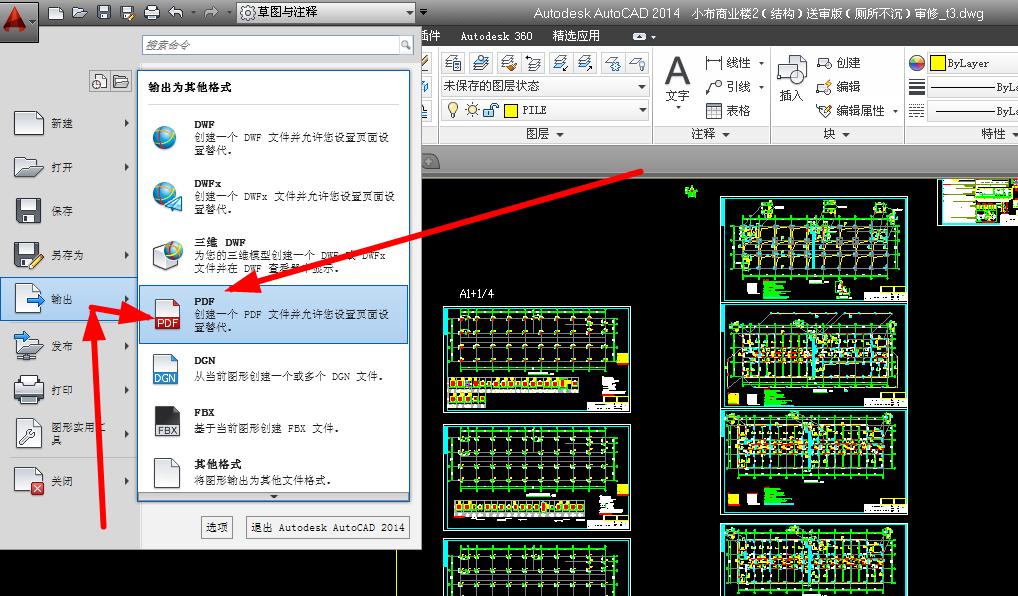Choose DGN export option
The image size is (1018, 596).
273,369
